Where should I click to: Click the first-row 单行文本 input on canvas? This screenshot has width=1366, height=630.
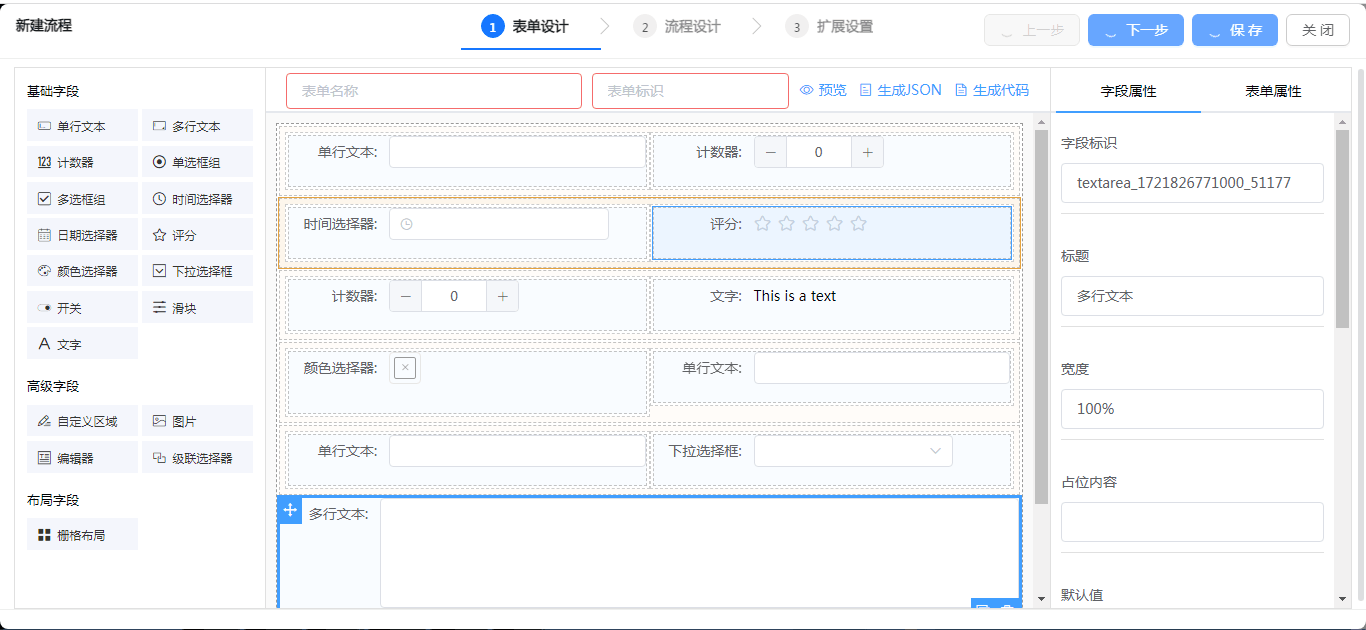point(517,152)
